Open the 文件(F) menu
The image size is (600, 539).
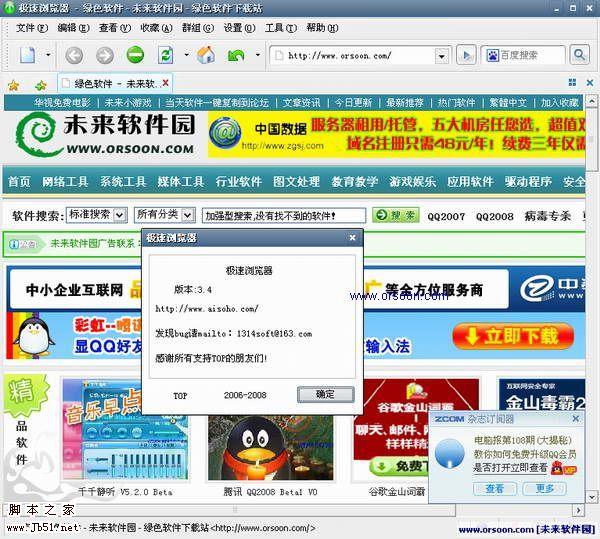(x=32, y=28)
